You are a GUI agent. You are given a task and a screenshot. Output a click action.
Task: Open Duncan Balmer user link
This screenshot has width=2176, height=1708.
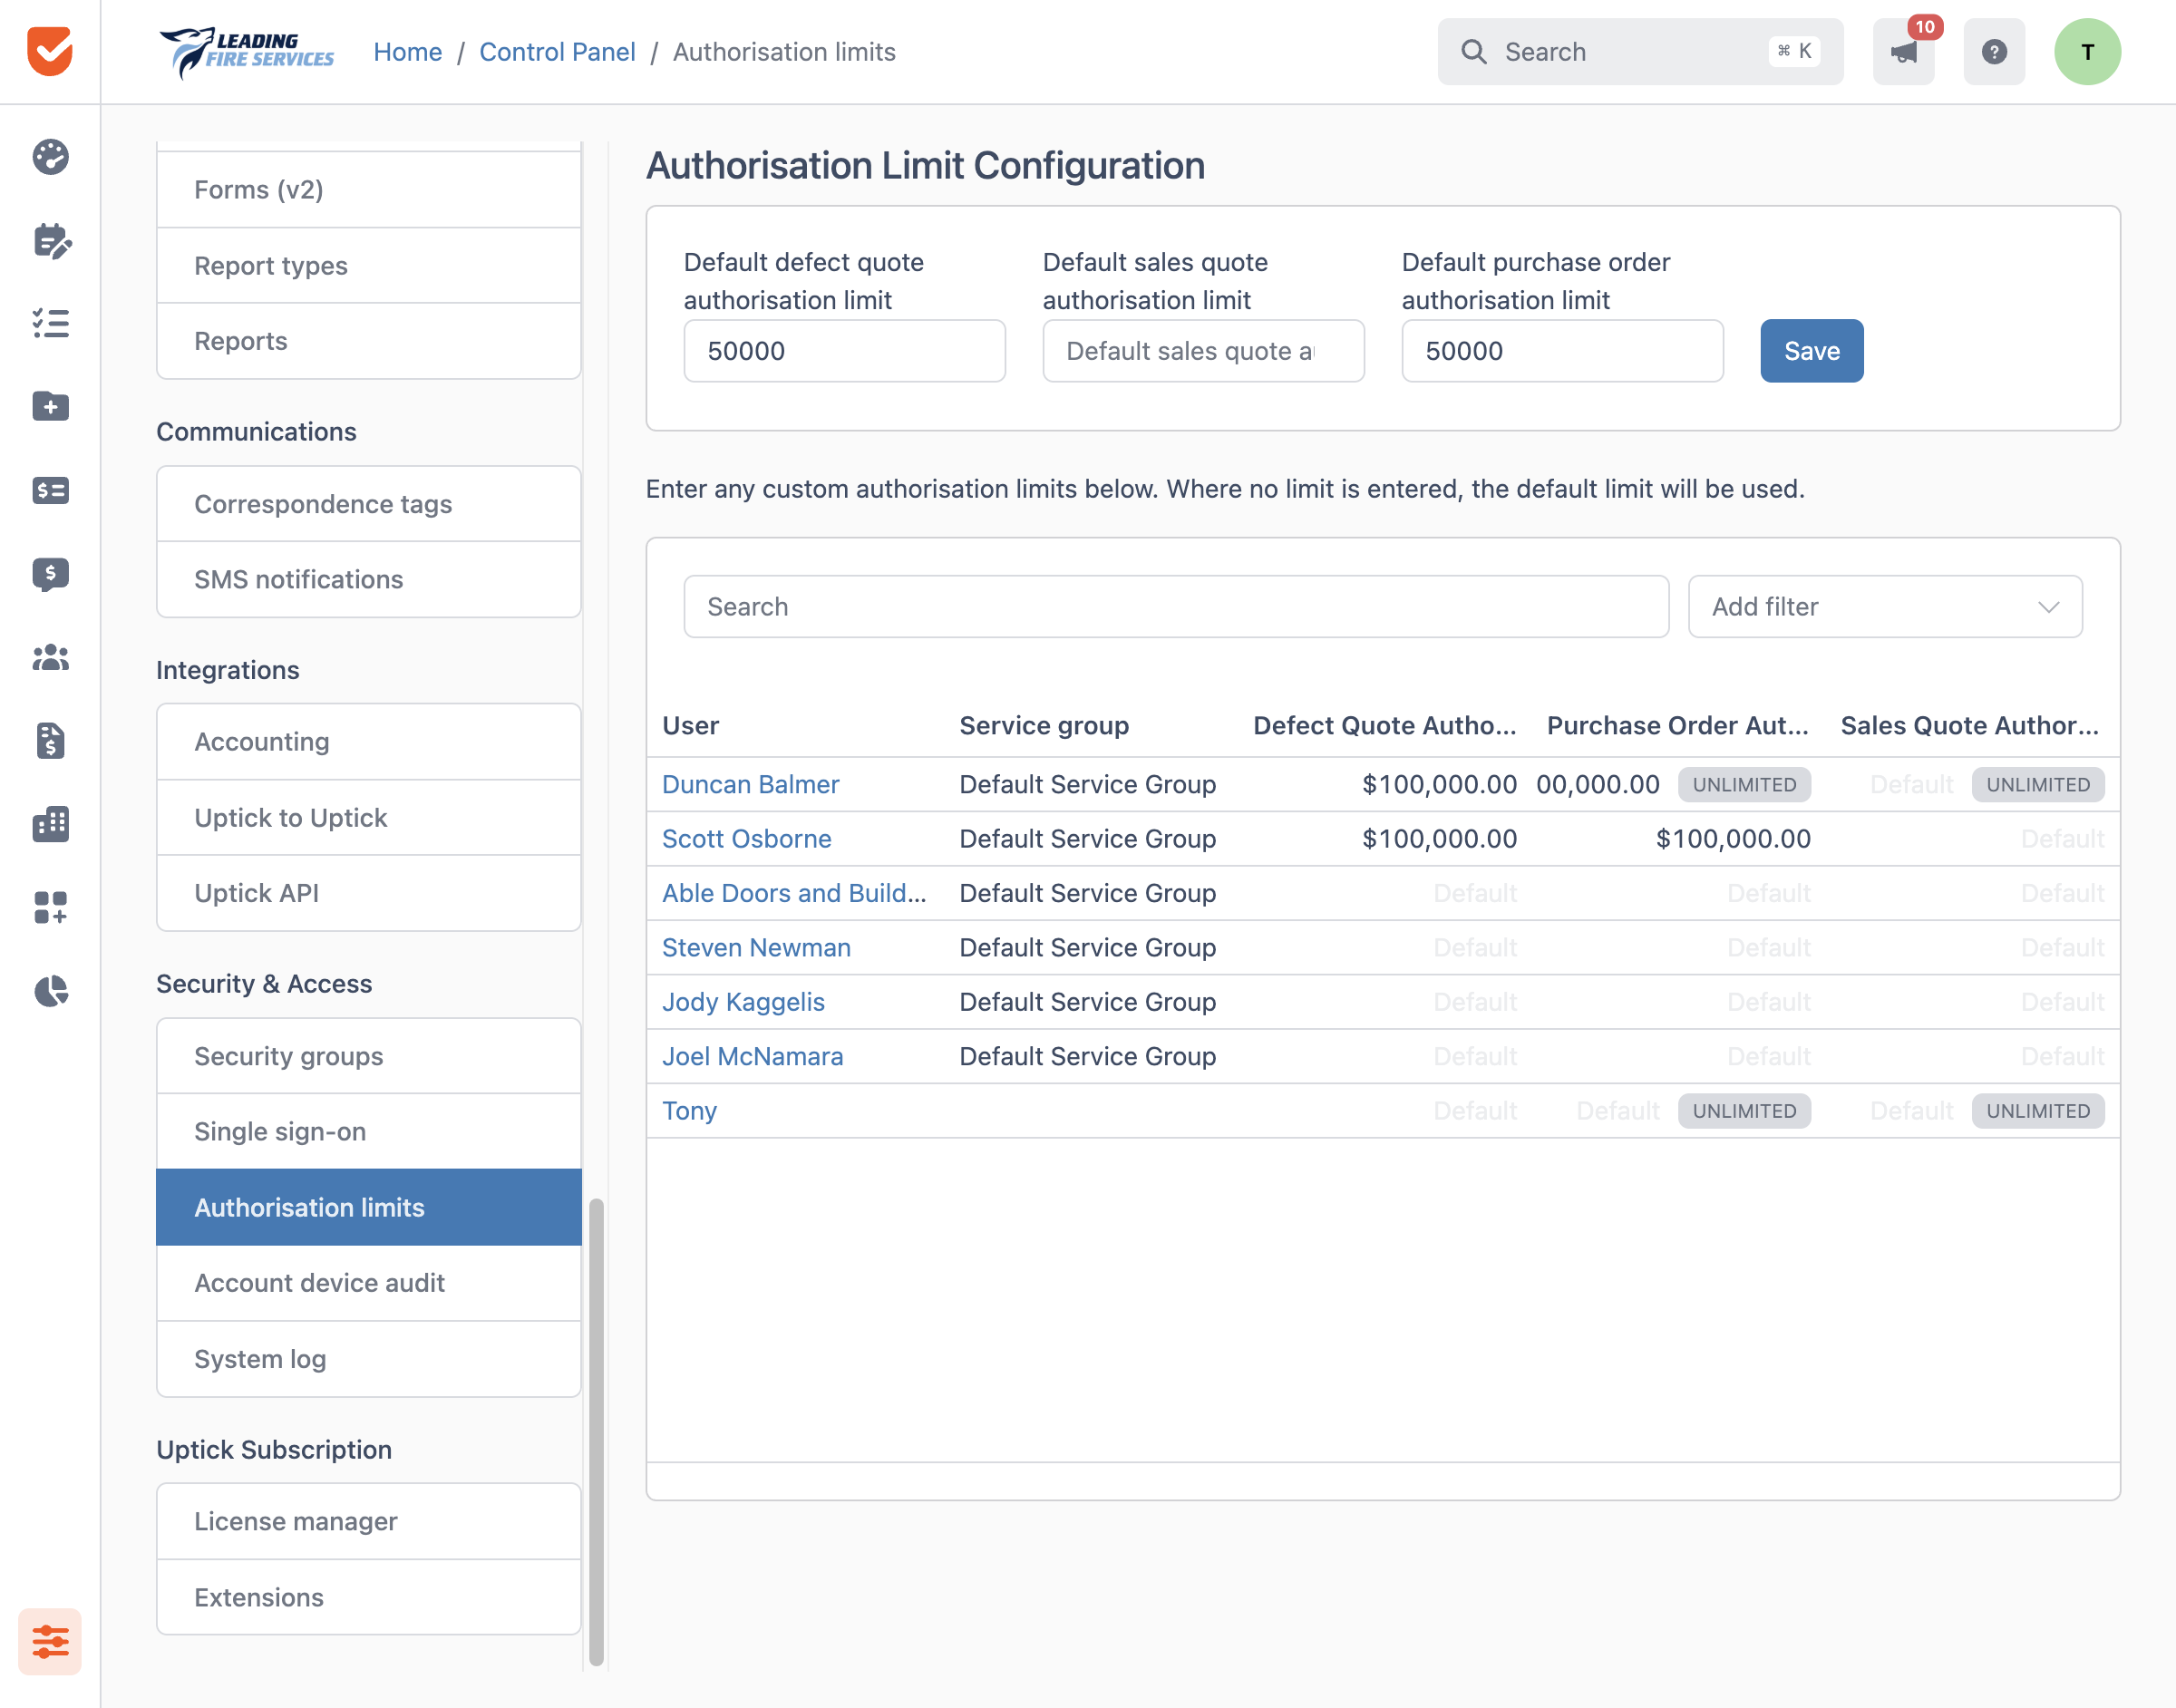tap(750, 784)
